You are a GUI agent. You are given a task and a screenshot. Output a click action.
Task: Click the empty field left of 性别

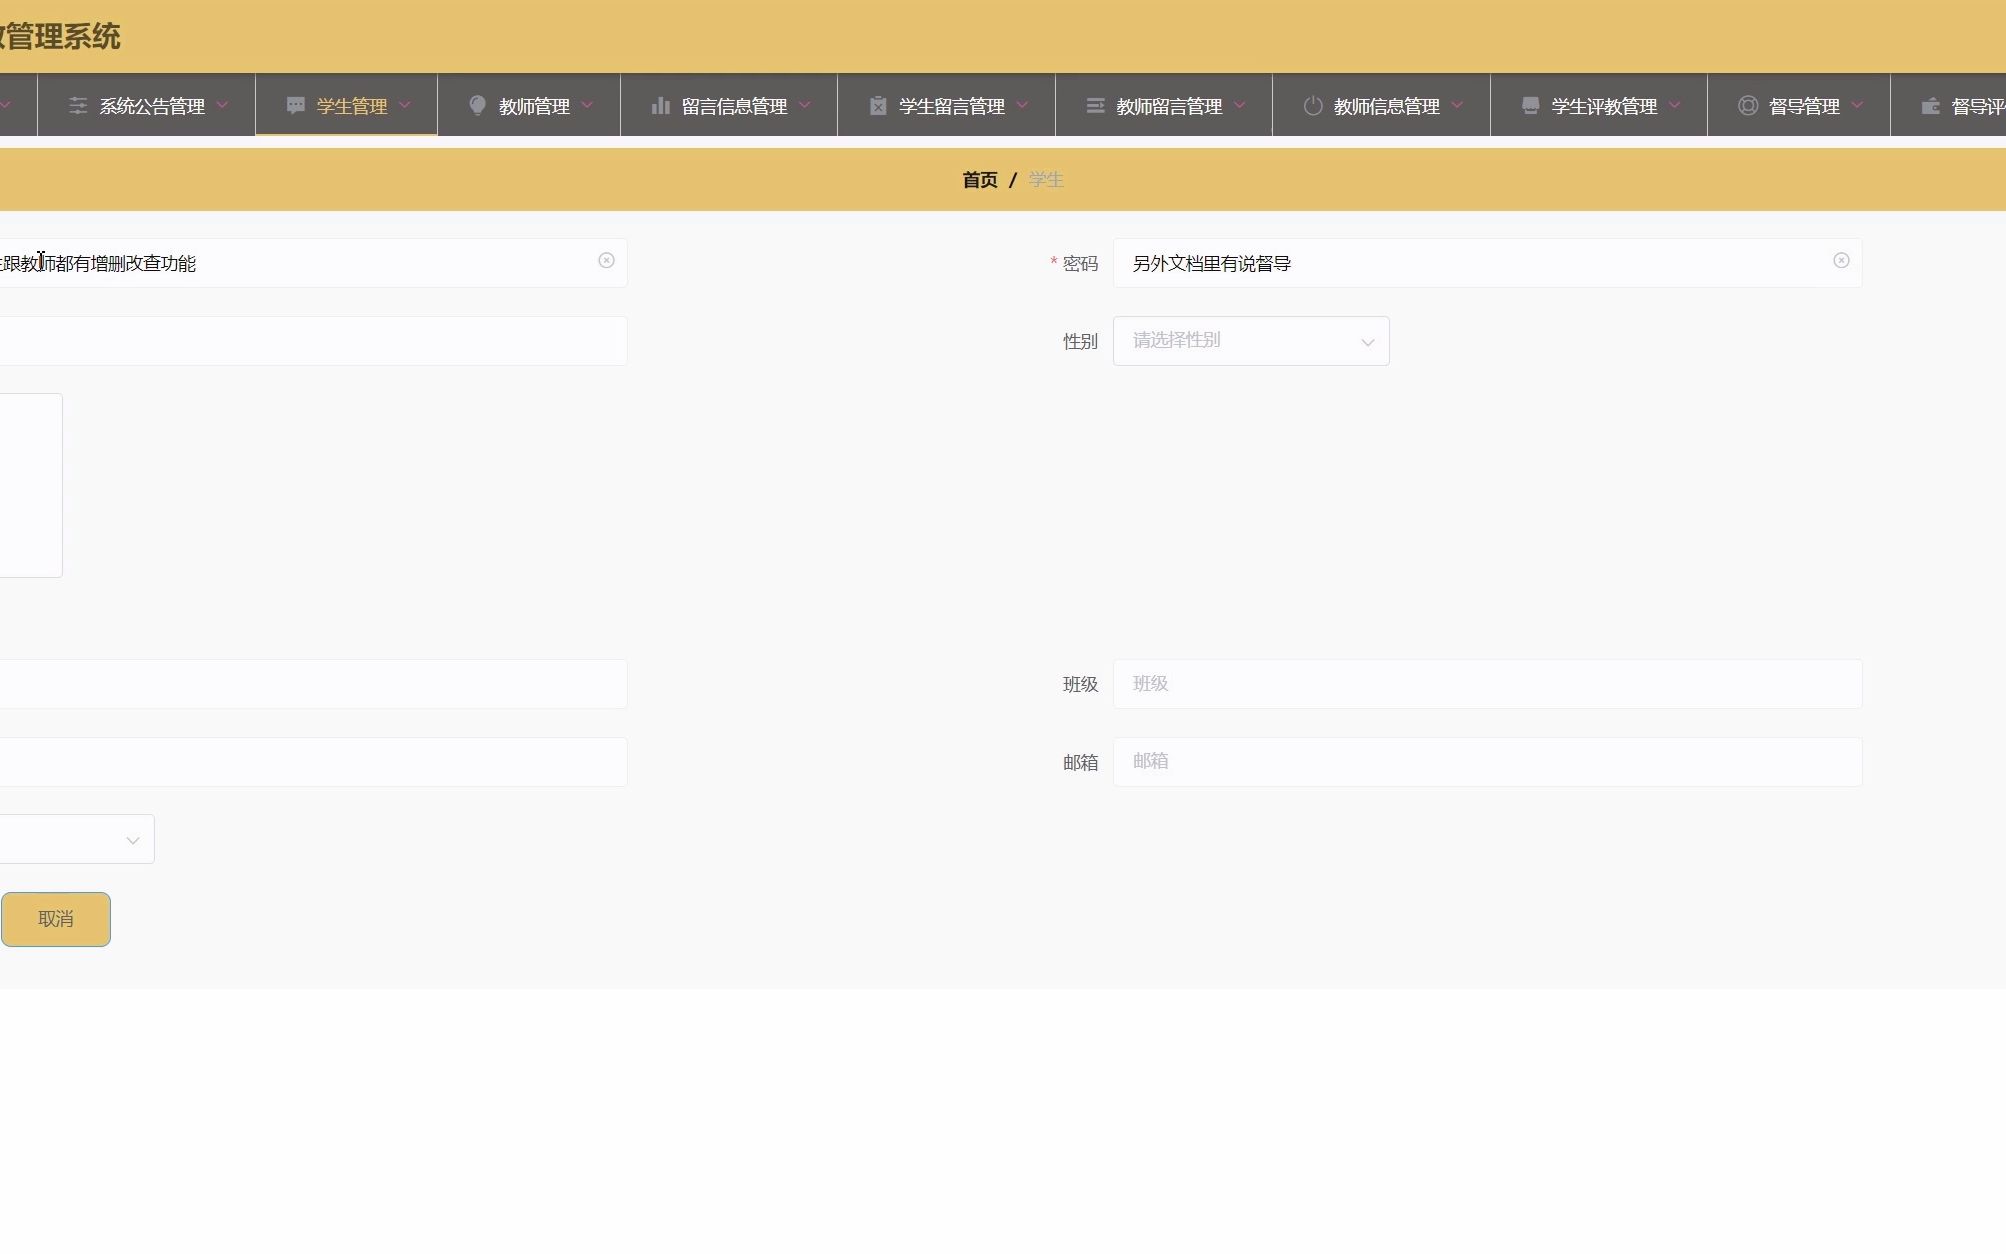click(x=313, y=341)
